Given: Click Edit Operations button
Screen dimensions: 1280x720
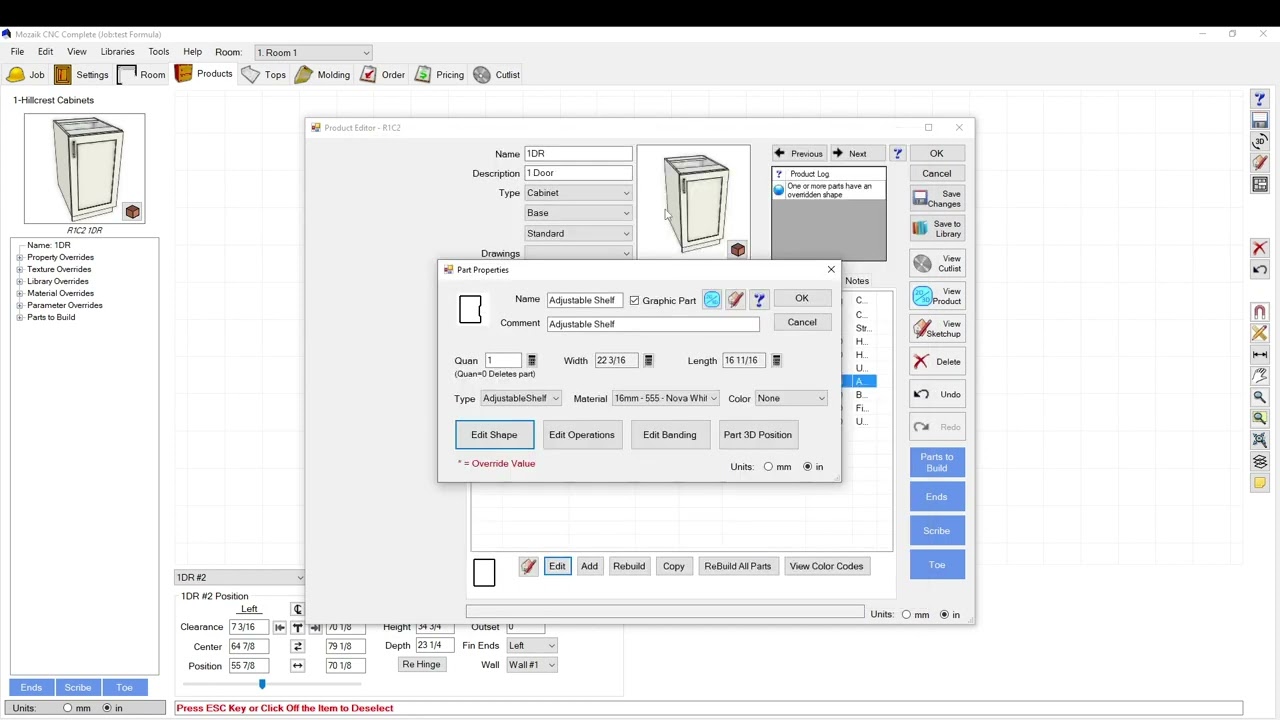Looking at the screenshot, I should tap(581, 435).
